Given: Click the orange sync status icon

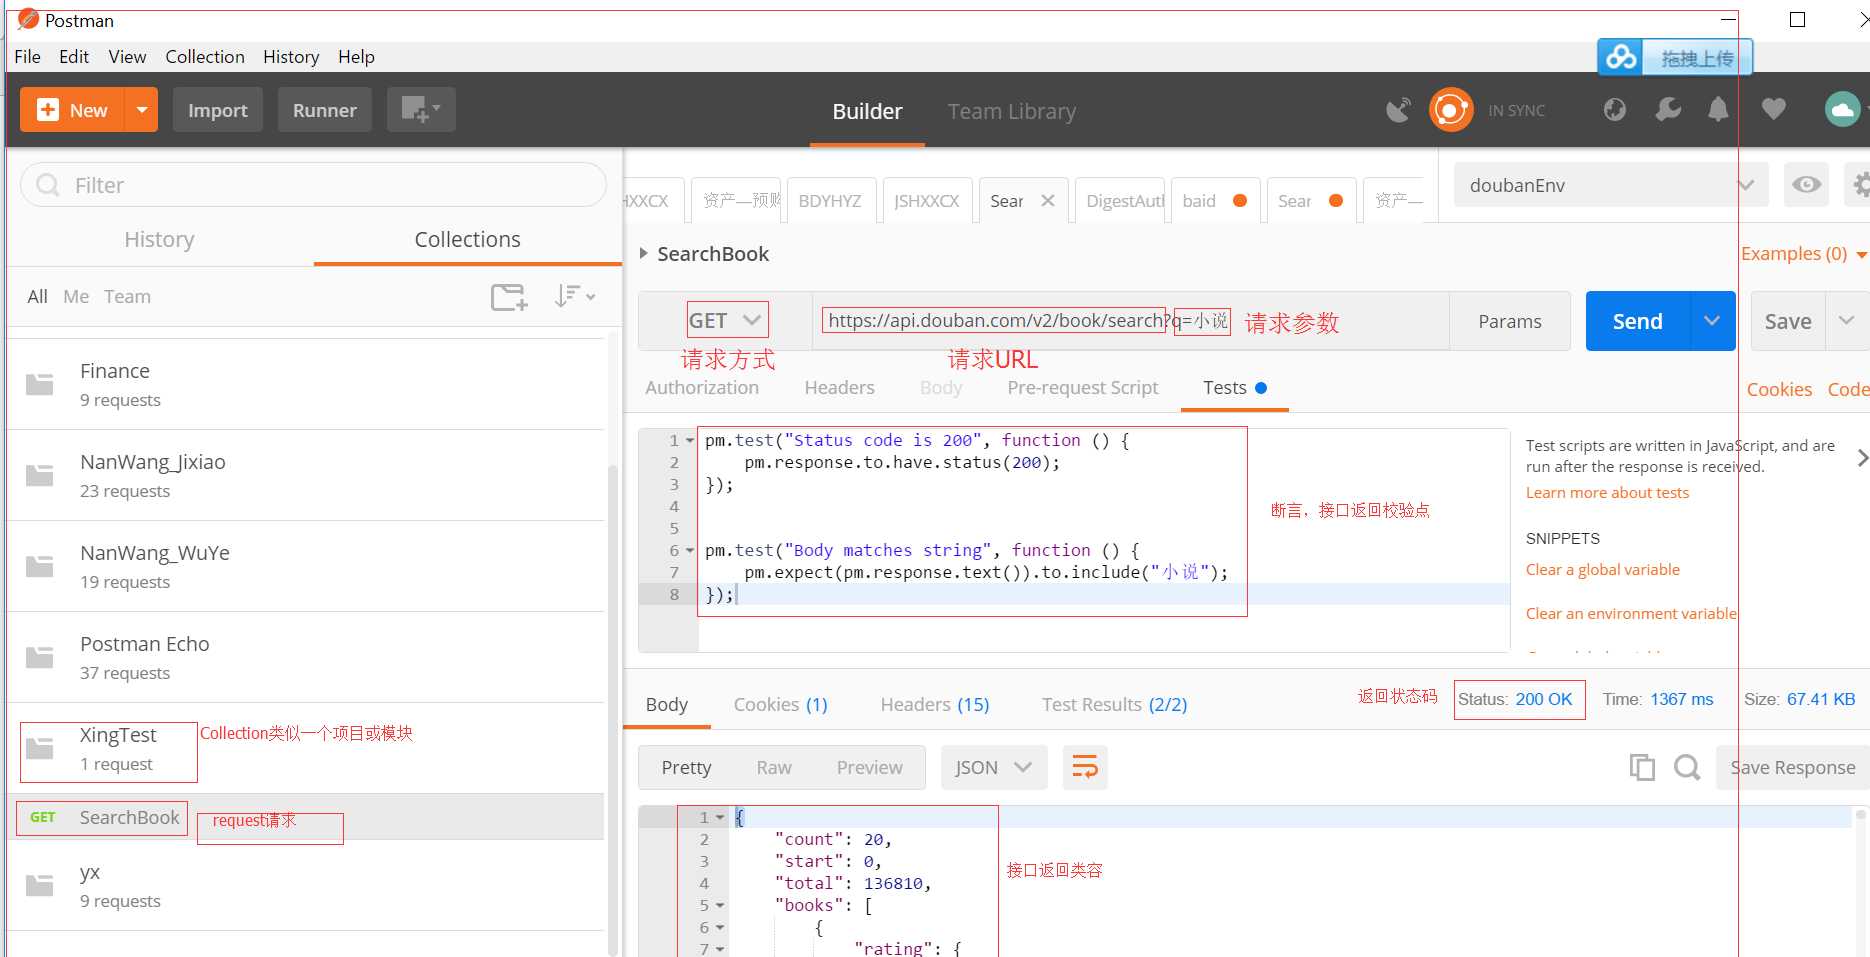Looking at the screenshot, I should pos(1451,110).
